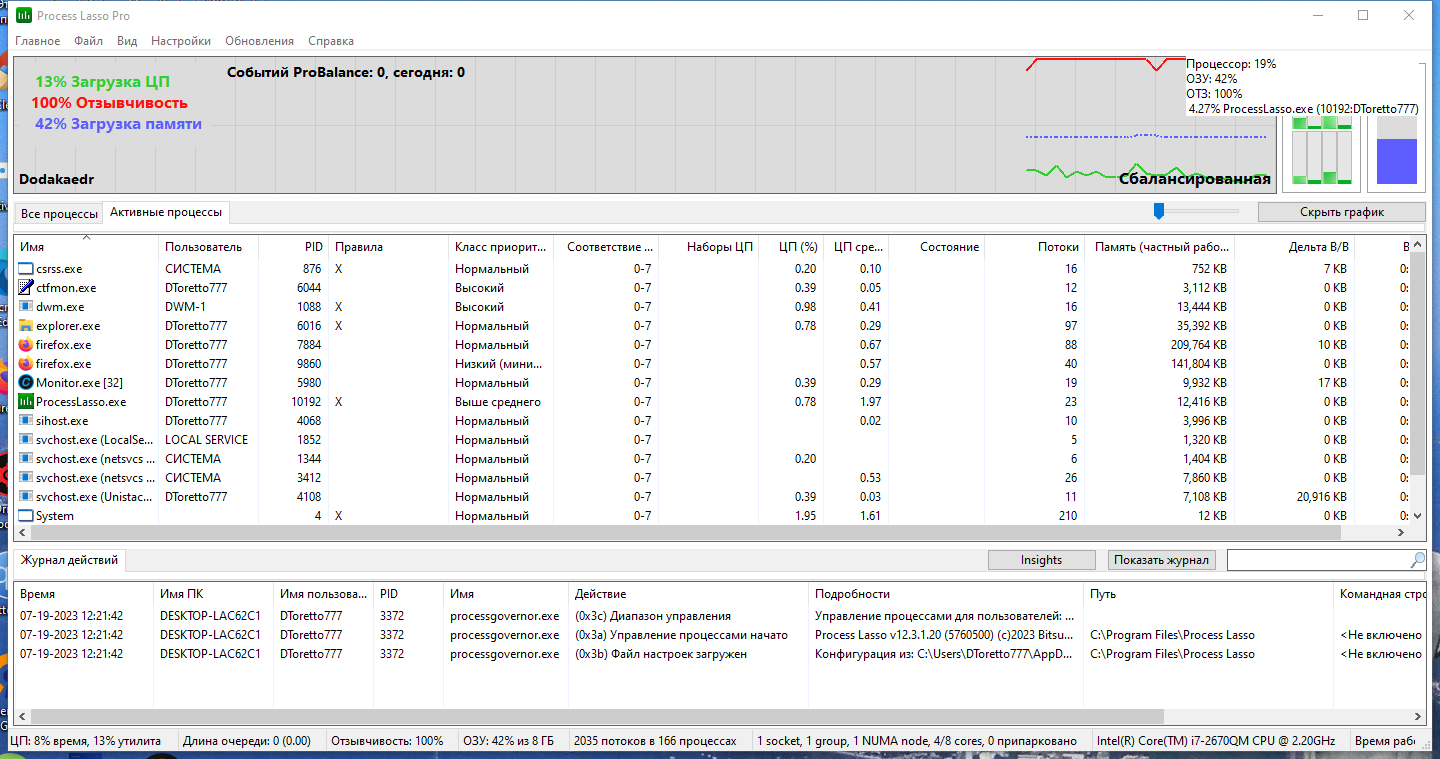Sort processes by the Имя column header
Screen dimensions: 1440x759
(x=87, y=246)
